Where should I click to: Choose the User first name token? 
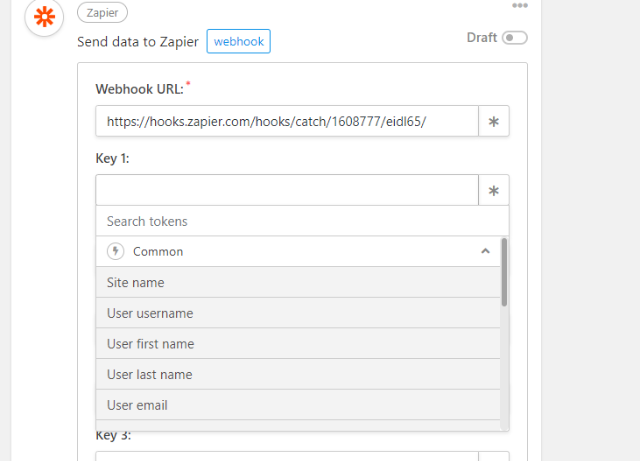tap(298, 344)
